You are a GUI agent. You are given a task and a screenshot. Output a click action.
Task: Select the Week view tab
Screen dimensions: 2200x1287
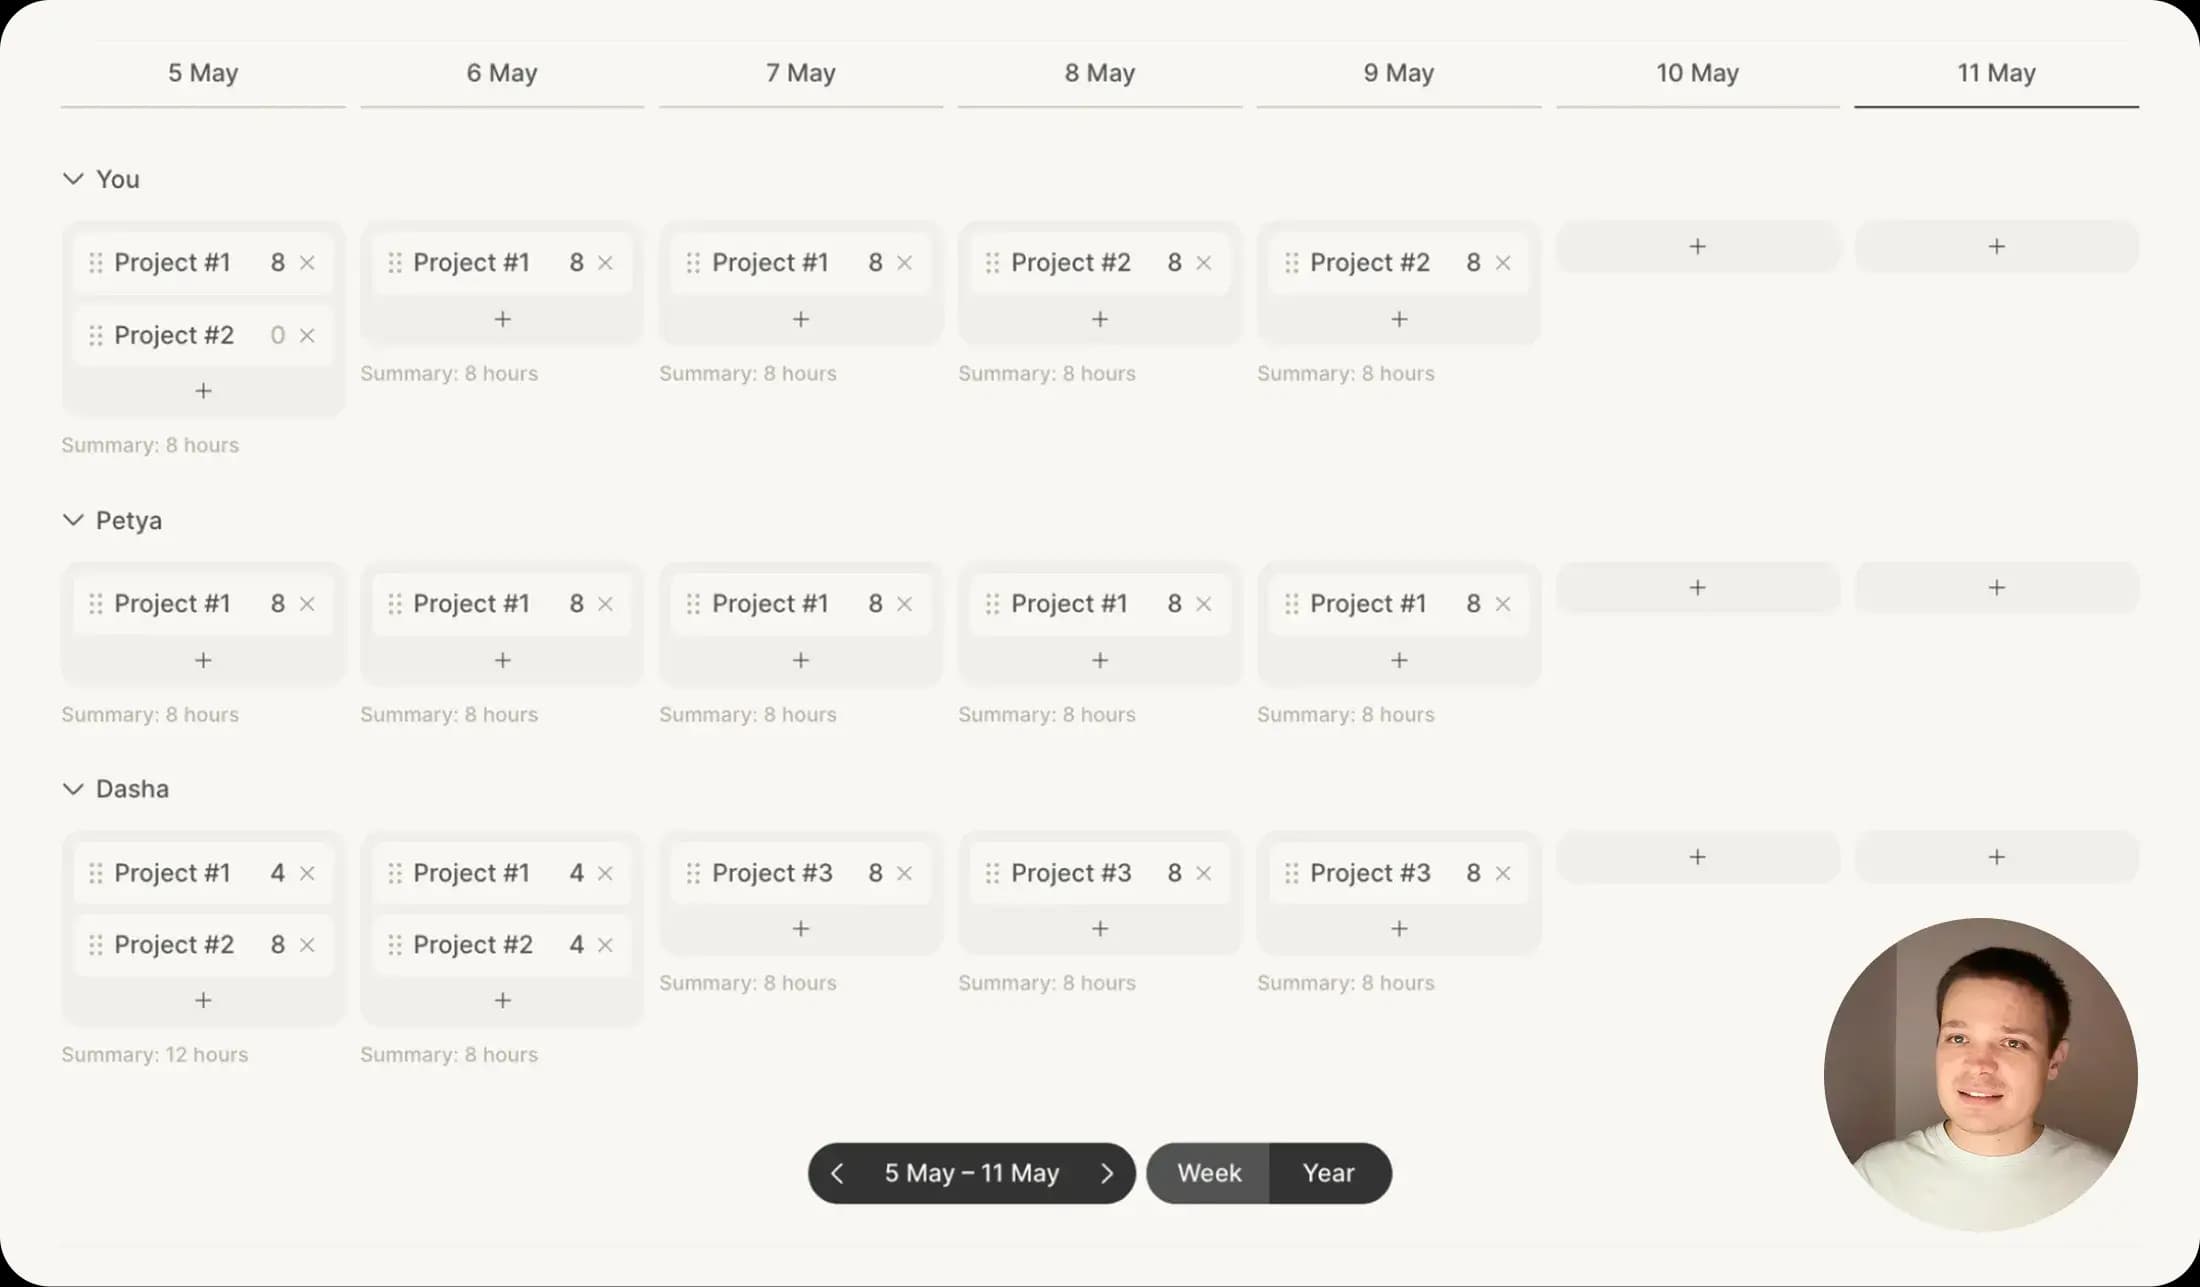[x=1209, y=1173]
